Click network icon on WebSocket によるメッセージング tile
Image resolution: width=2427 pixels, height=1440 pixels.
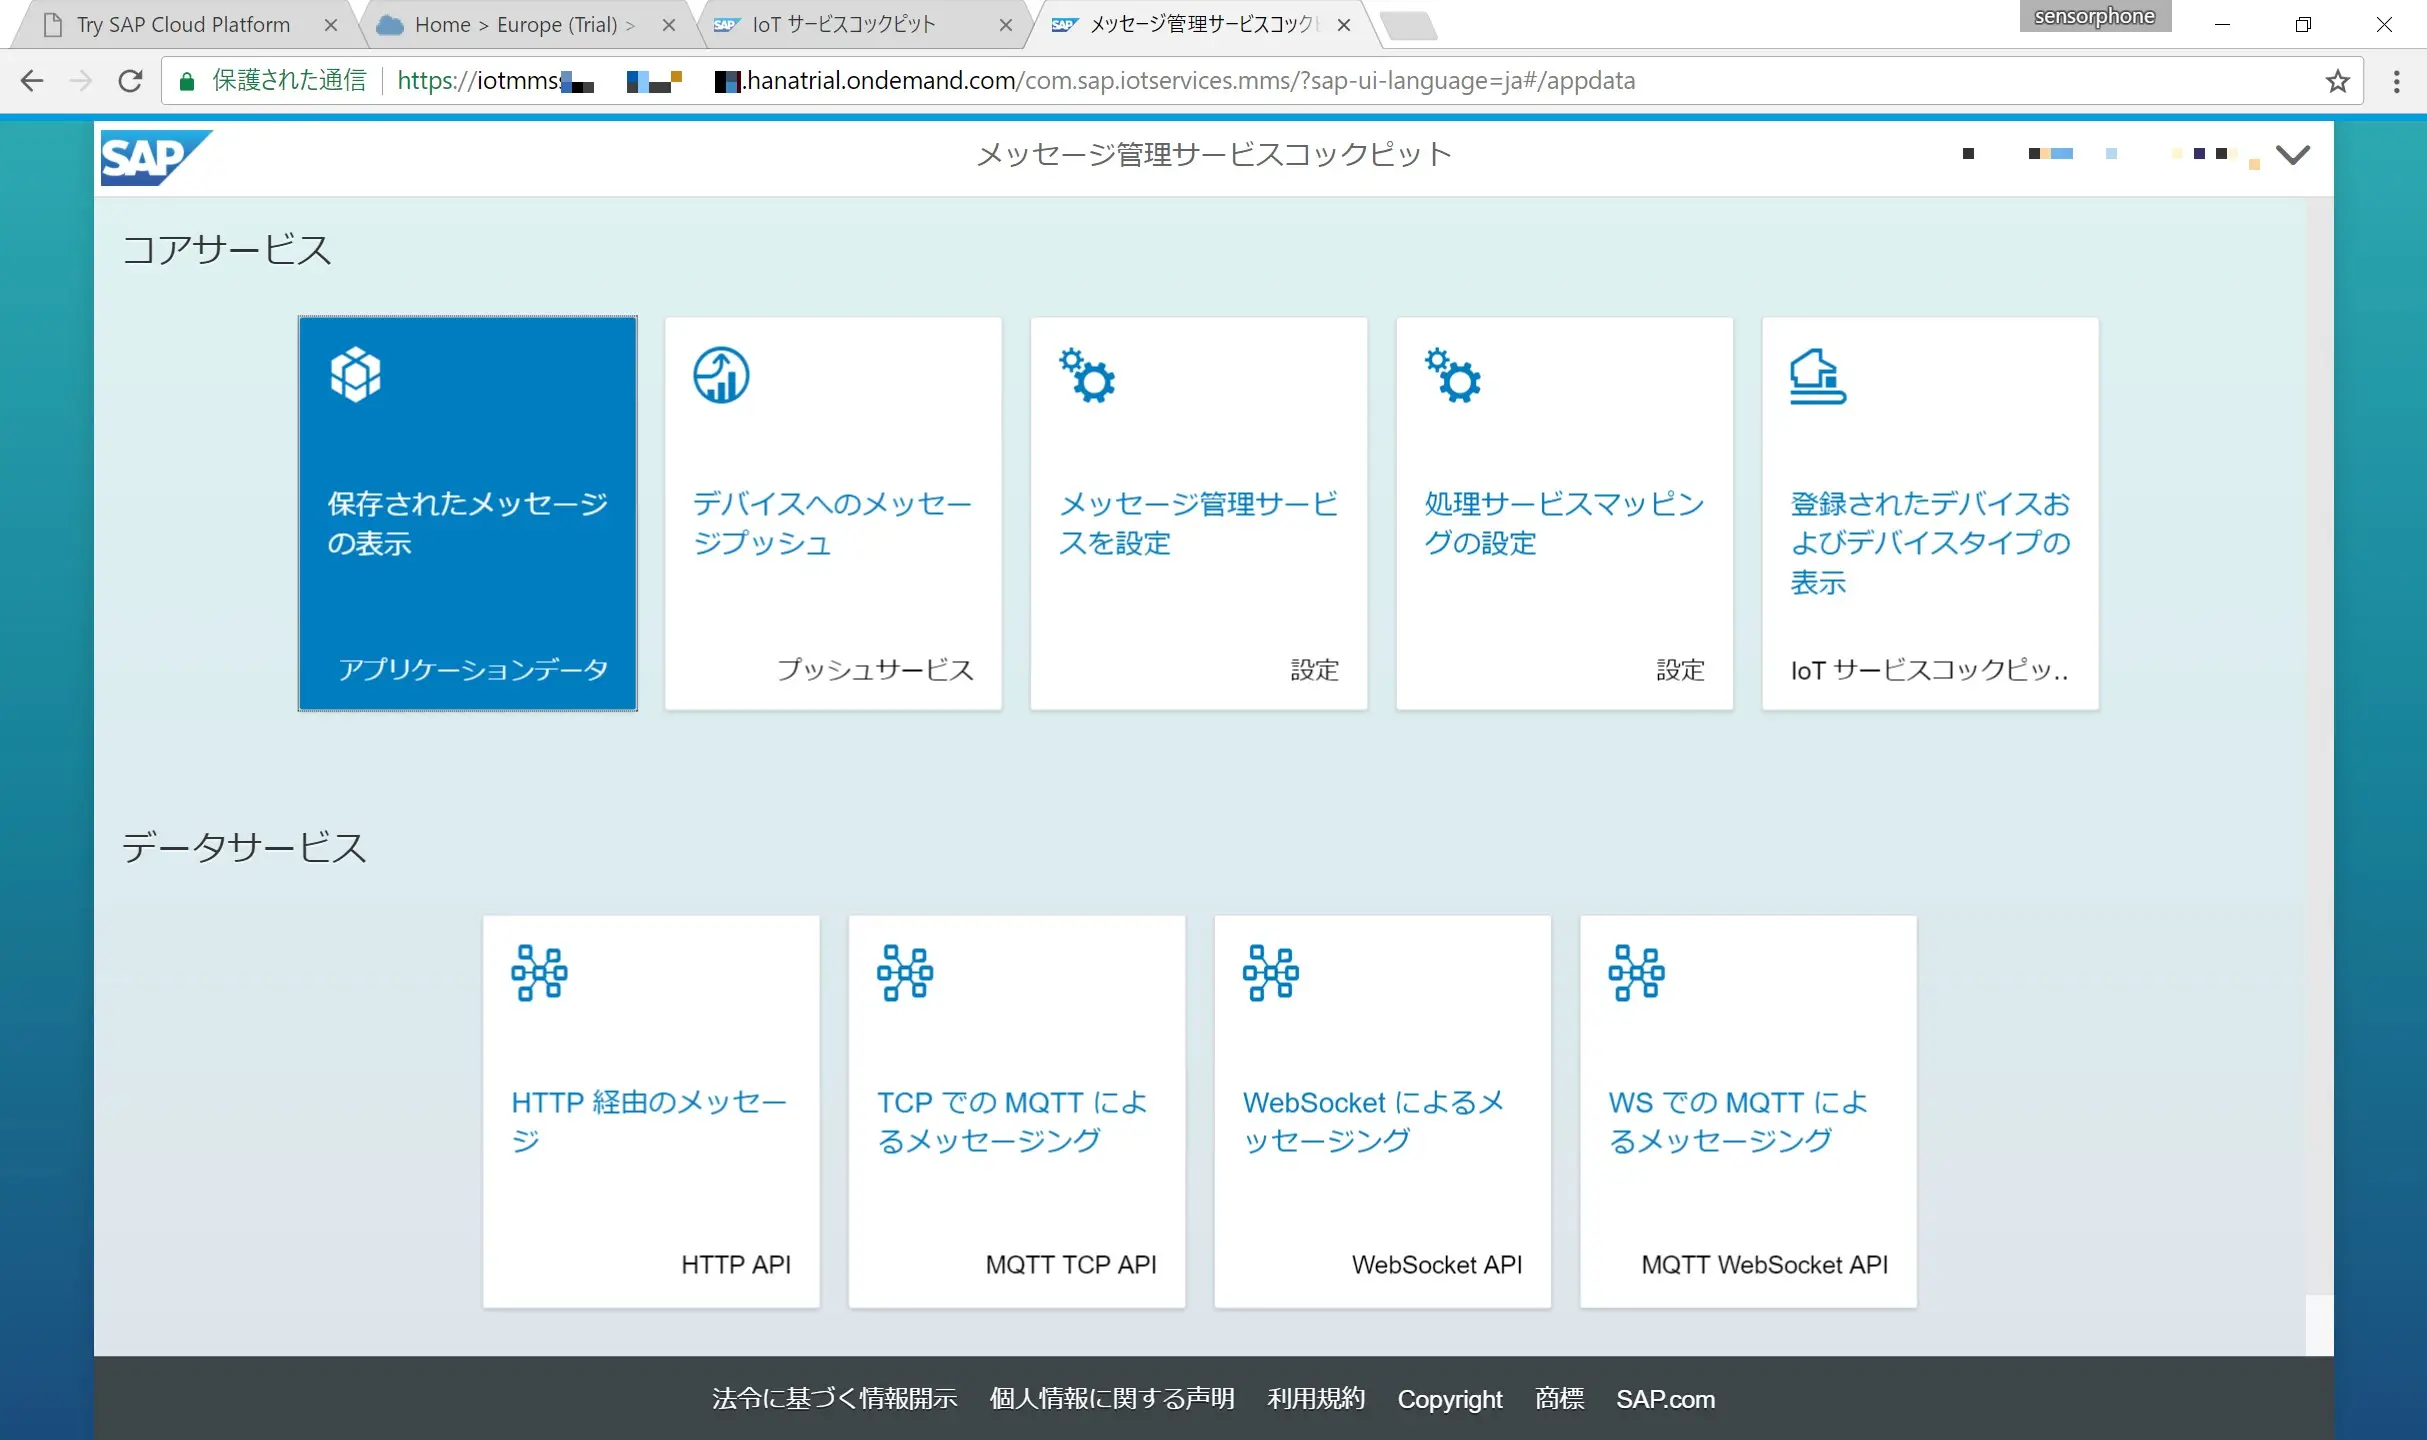[x=1271, y=973]
